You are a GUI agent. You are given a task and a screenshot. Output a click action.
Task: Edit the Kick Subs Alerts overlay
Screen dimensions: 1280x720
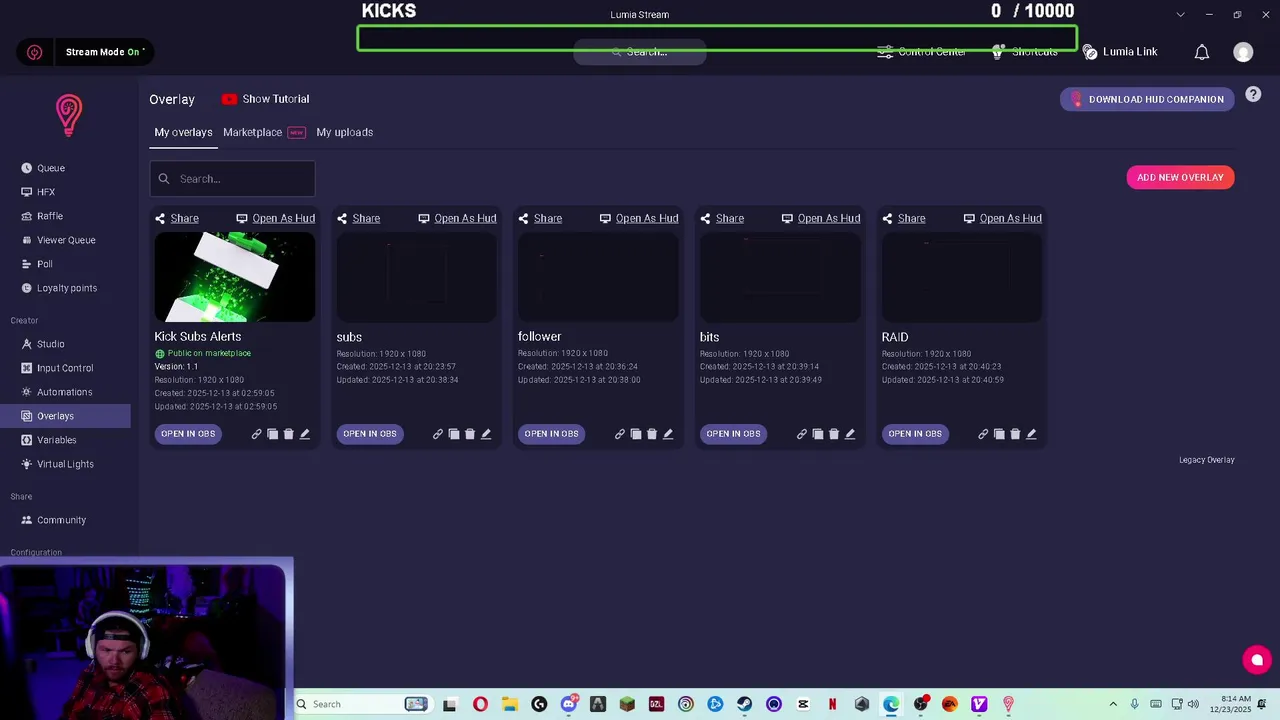[x=304, y=434]
